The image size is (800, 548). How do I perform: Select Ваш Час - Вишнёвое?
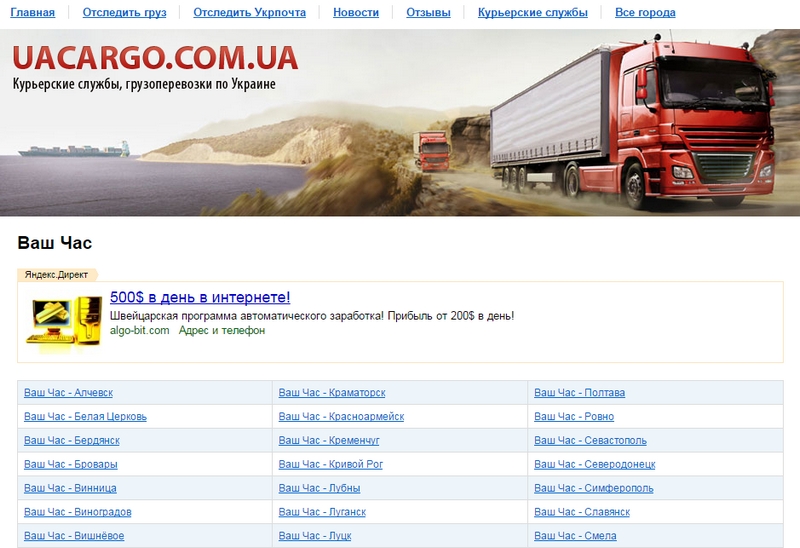pos(74,536)
